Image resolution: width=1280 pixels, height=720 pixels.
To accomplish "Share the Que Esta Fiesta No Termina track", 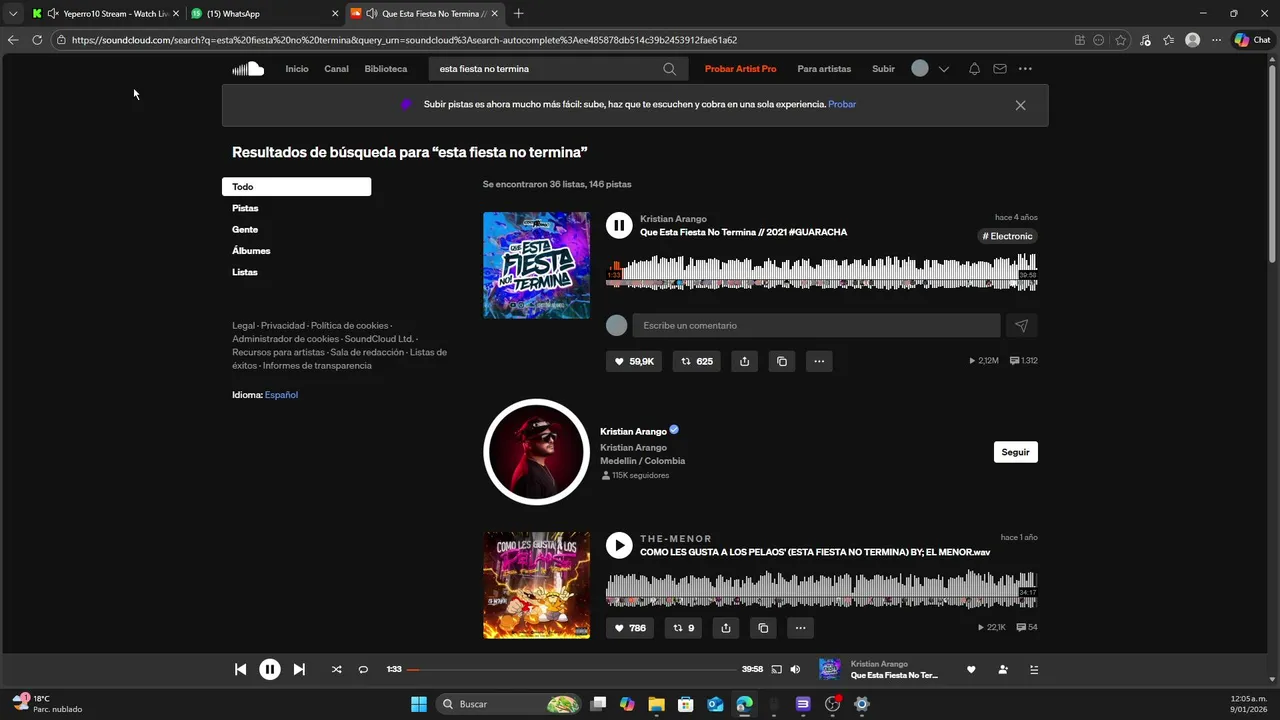I will pyautogui.click(x=744, y=361).
